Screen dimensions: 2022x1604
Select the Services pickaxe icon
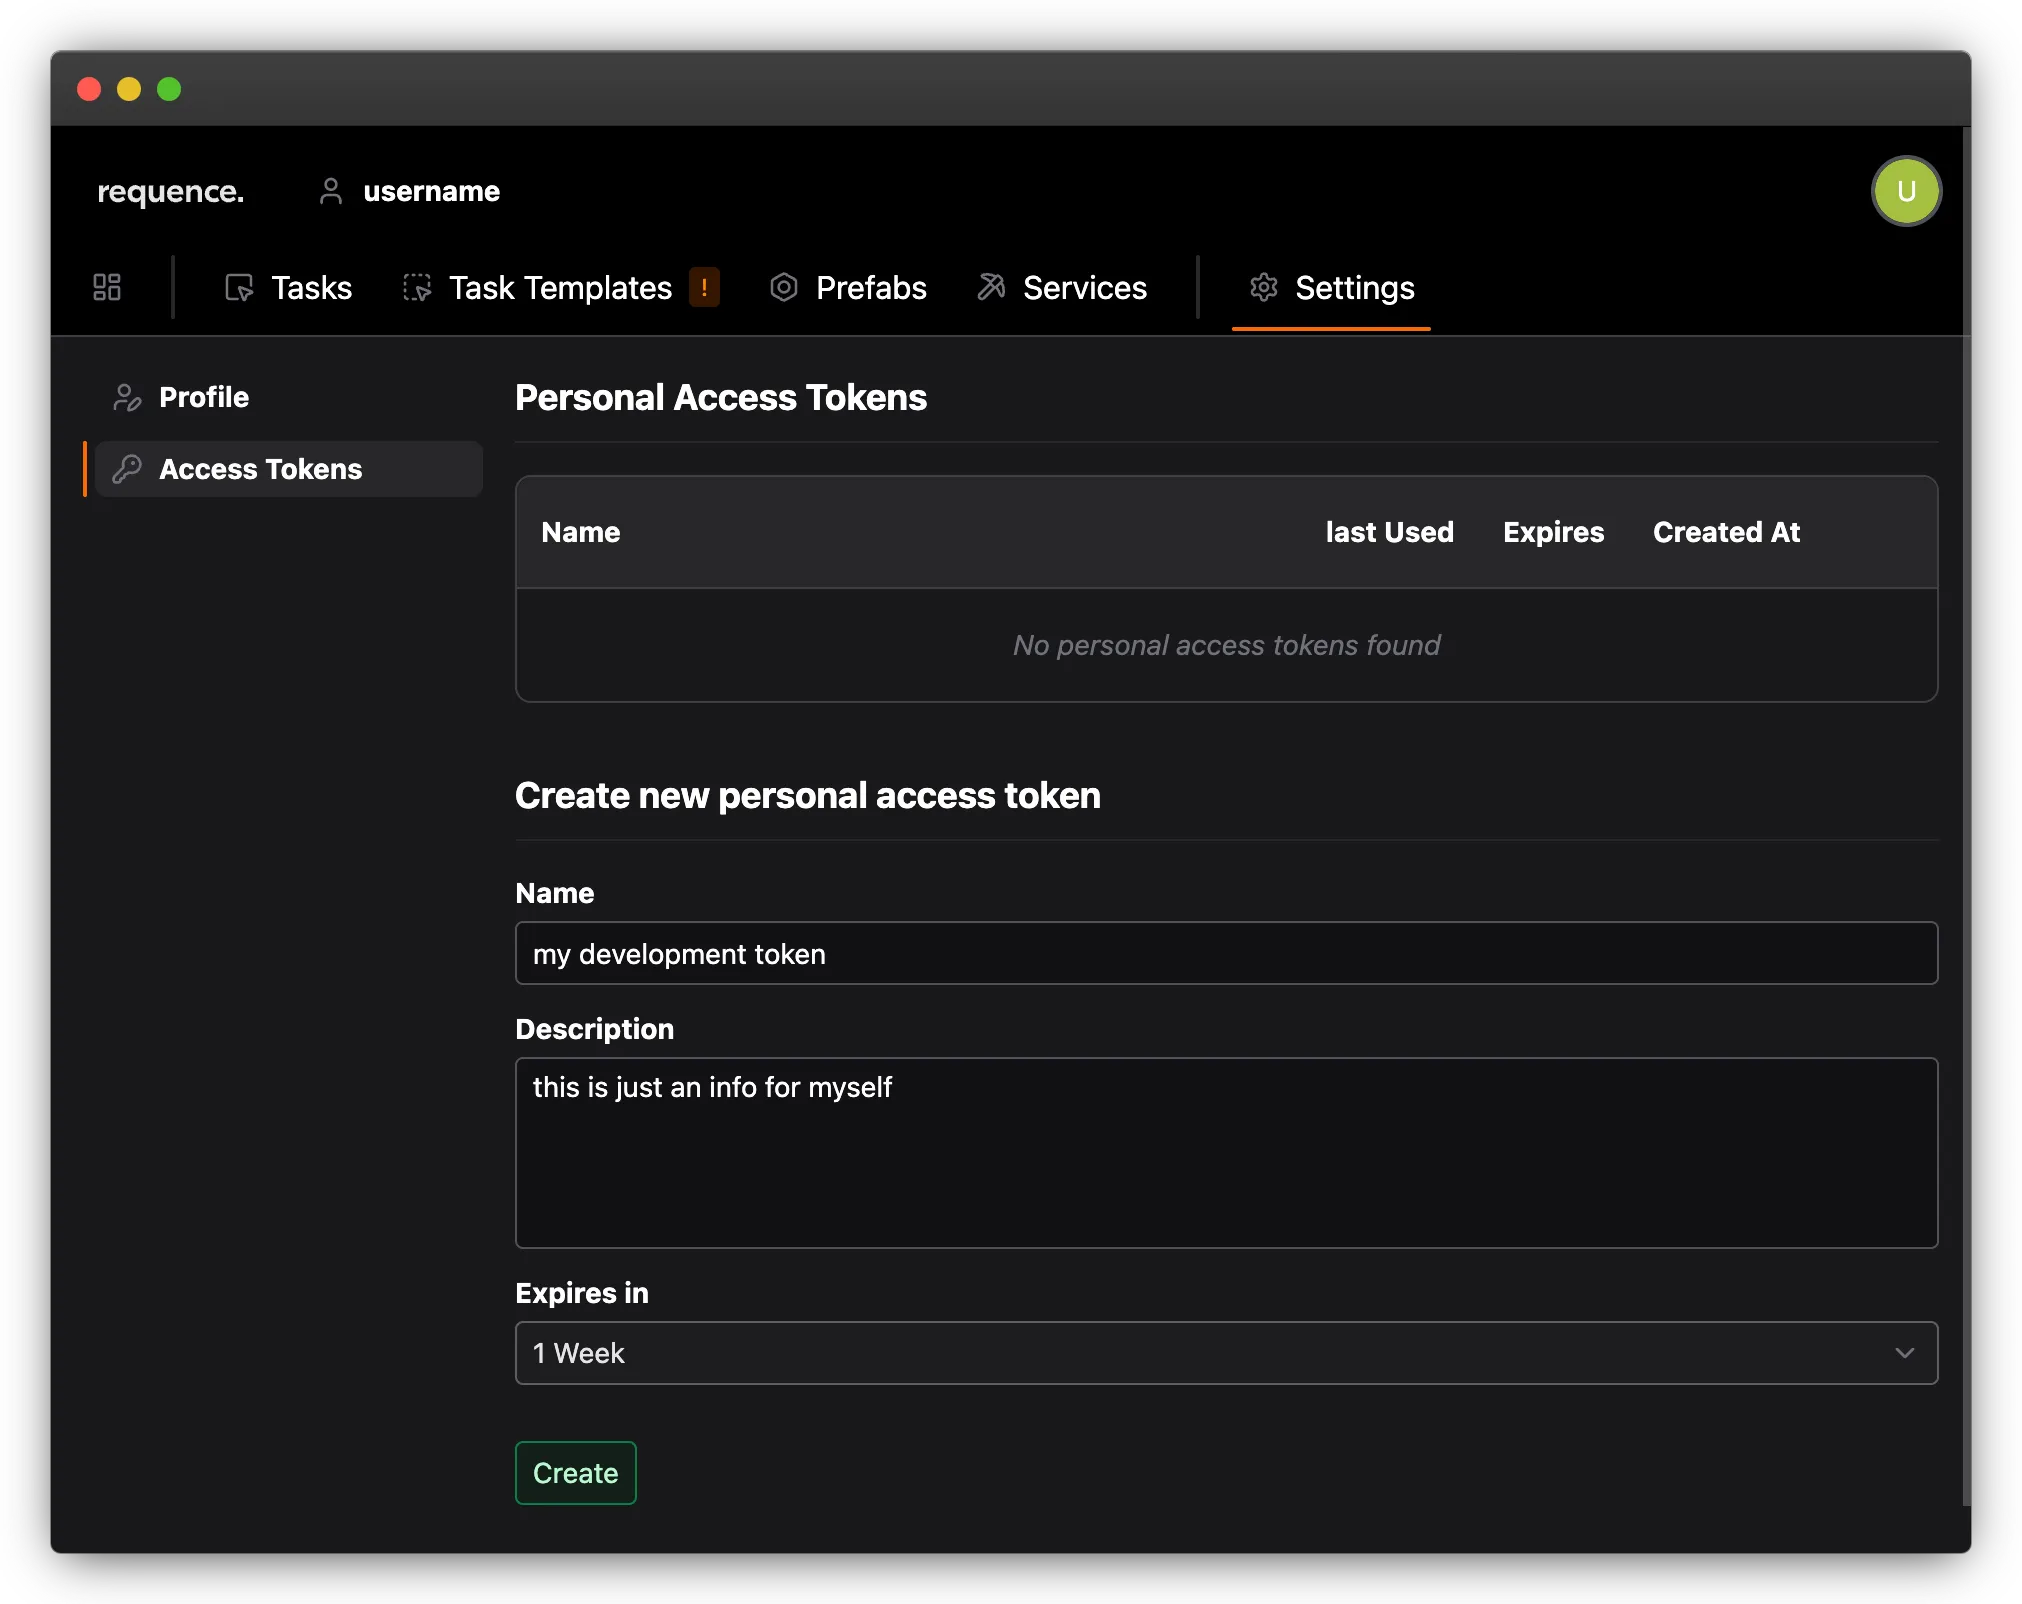point(990,287)
